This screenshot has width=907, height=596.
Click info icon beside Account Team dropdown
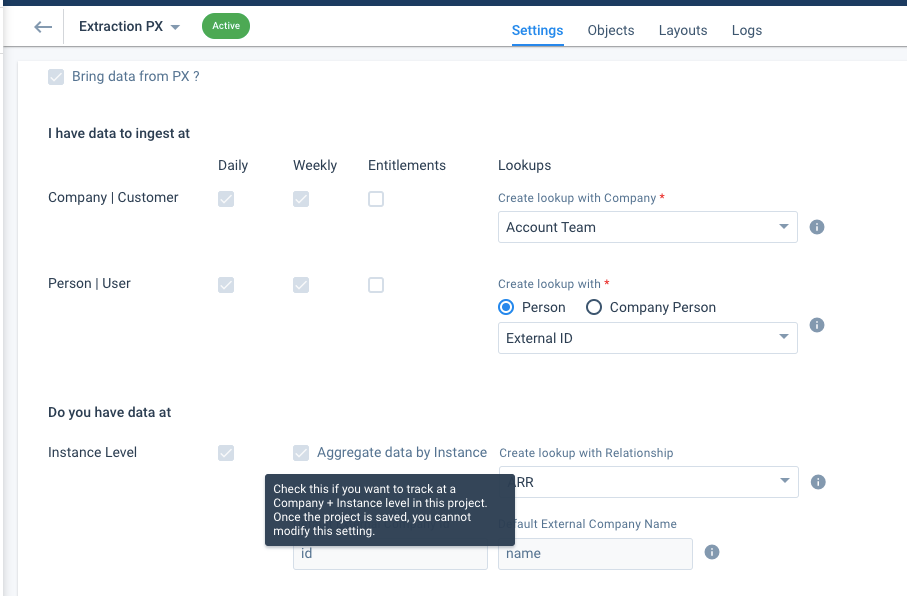(817, 227)
